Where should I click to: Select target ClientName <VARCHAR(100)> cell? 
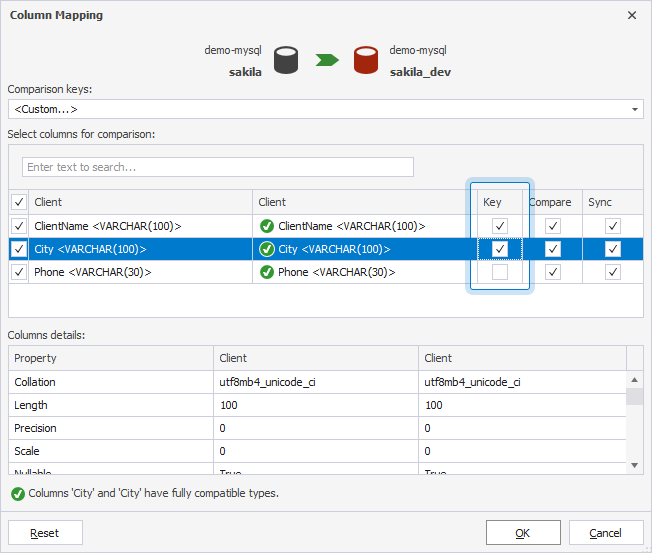point(365,226)
